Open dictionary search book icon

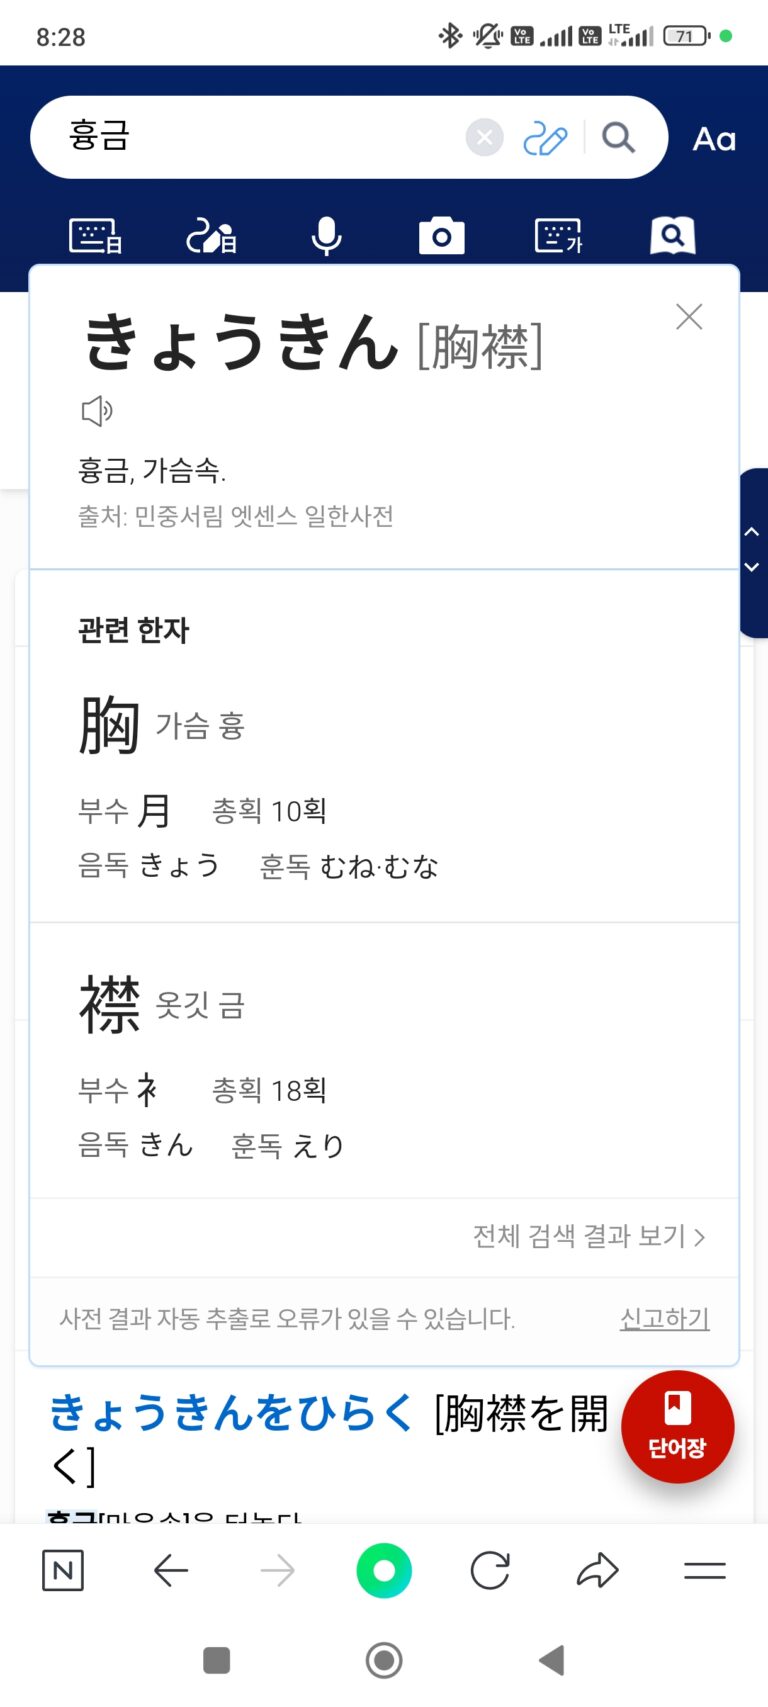672,236
